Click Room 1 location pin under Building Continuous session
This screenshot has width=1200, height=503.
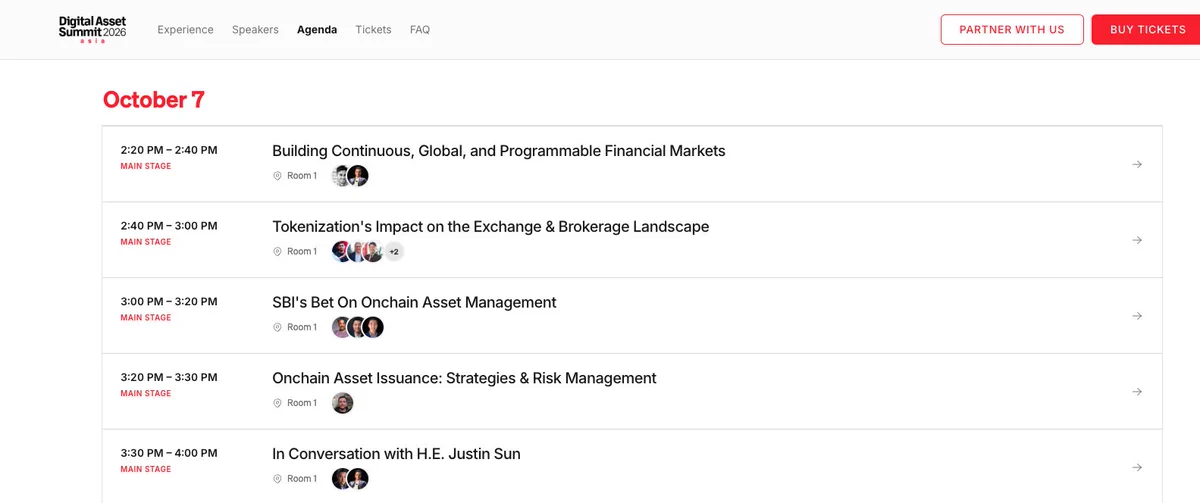coord(278,176)
